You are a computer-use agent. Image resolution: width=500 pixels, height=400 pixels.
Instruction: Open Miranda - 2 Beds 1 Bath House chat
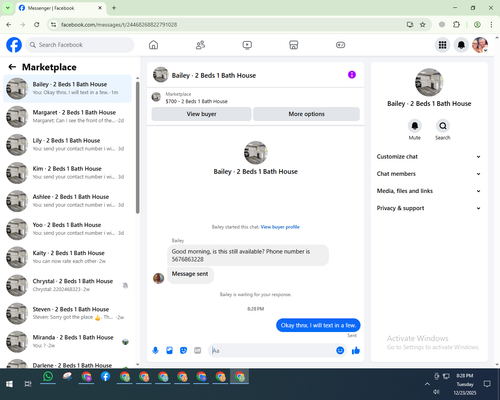(x=67, y=341)
